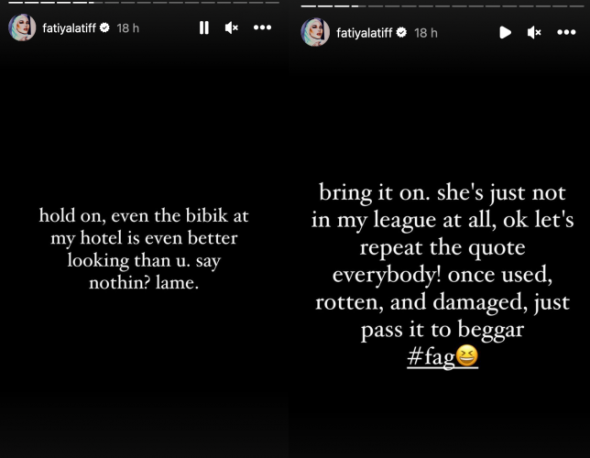Unmute sound on the left story
This screenshot has height=458, width=590.
coord(231,27)
